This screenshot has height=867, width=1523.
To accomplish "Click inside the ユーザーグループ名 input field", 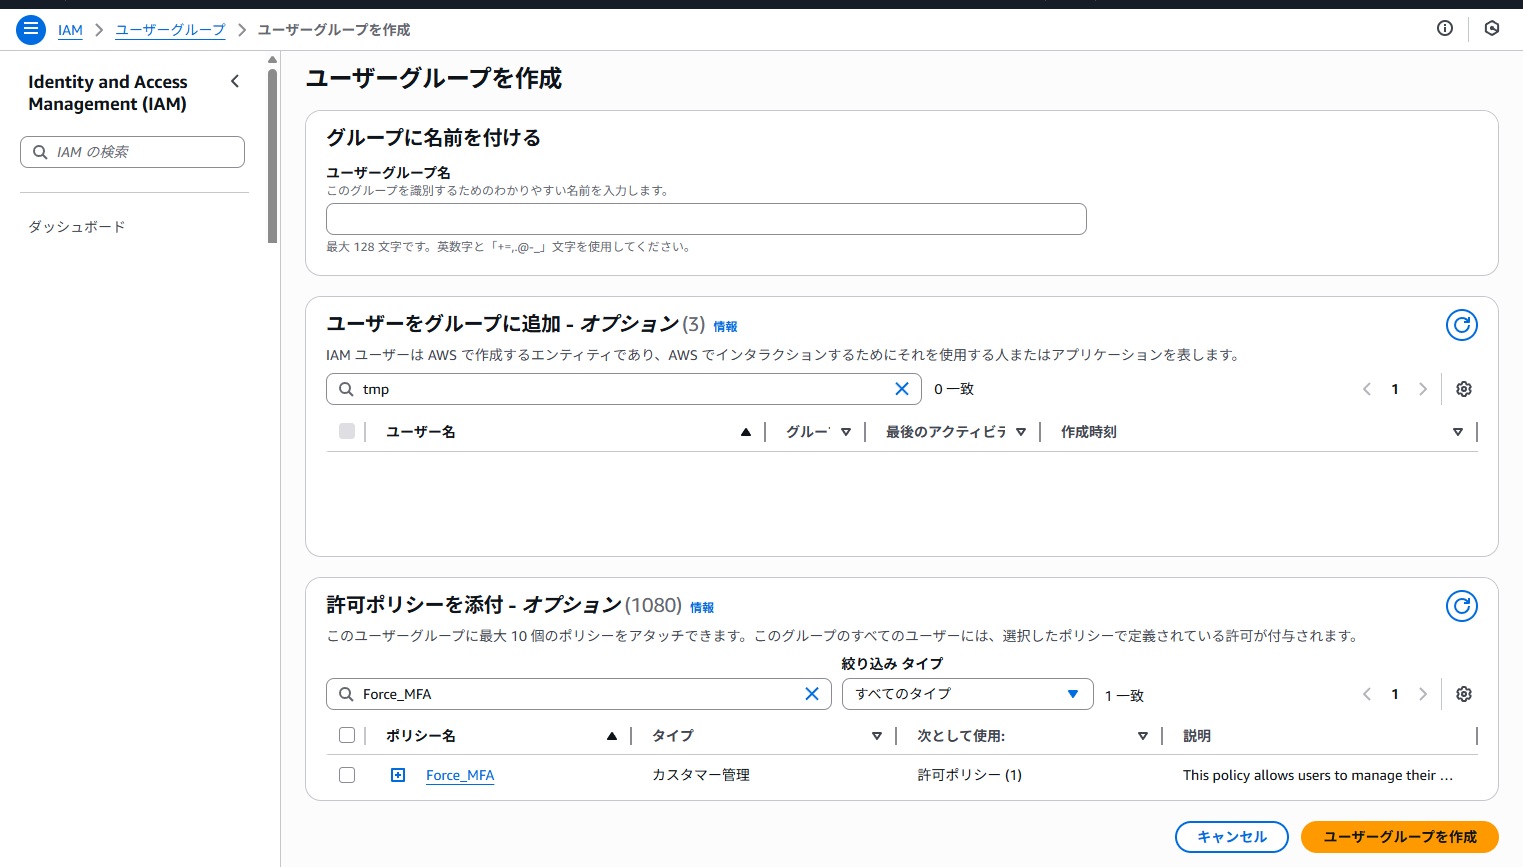I will tap(705, 218).
